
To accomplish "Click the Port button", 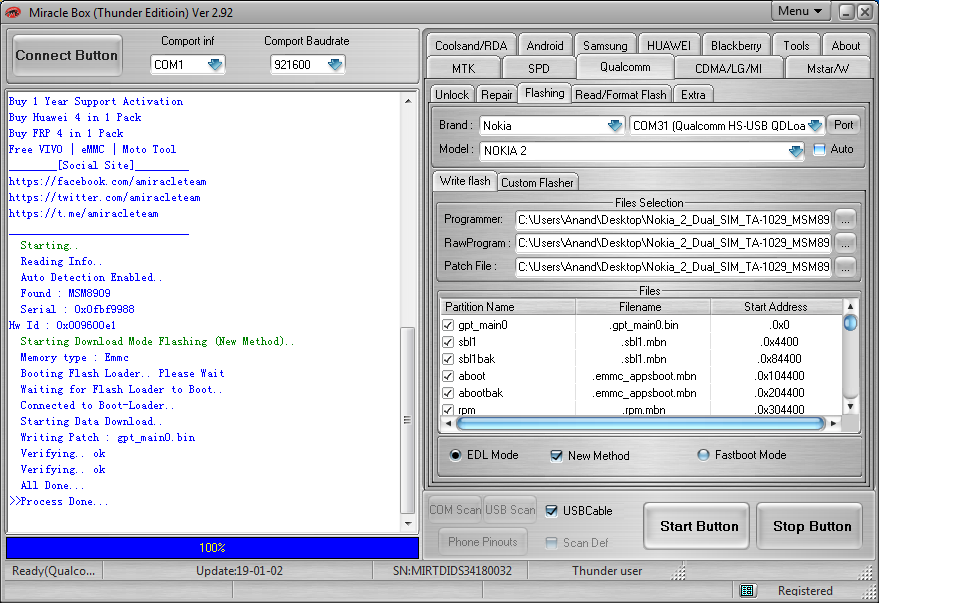I will 843,125.
